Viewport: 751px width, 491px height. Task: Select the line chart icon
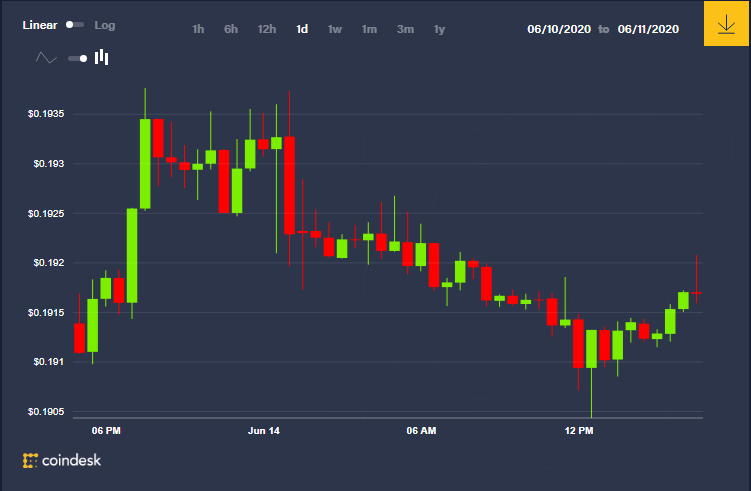[46, 58]
